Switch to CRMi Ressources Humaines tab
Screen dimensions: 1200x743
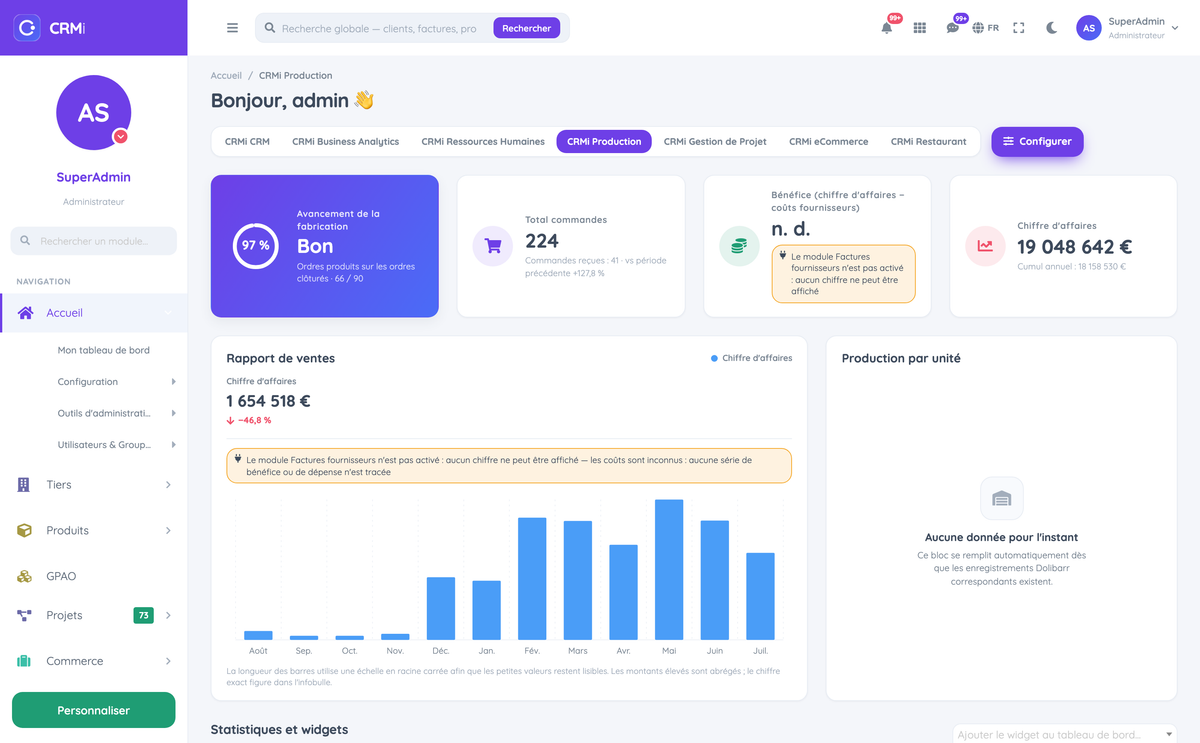(x=483, y=142)
